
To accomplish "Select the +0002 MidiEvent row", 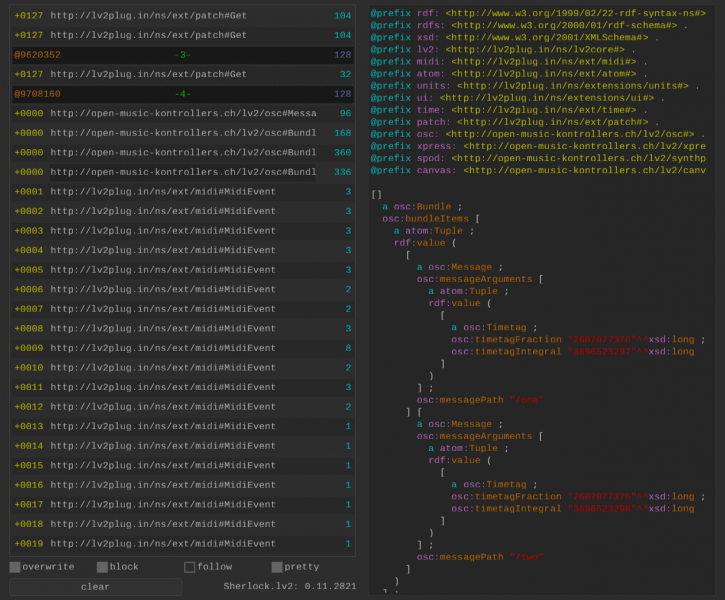I will [x=182, y=211].
